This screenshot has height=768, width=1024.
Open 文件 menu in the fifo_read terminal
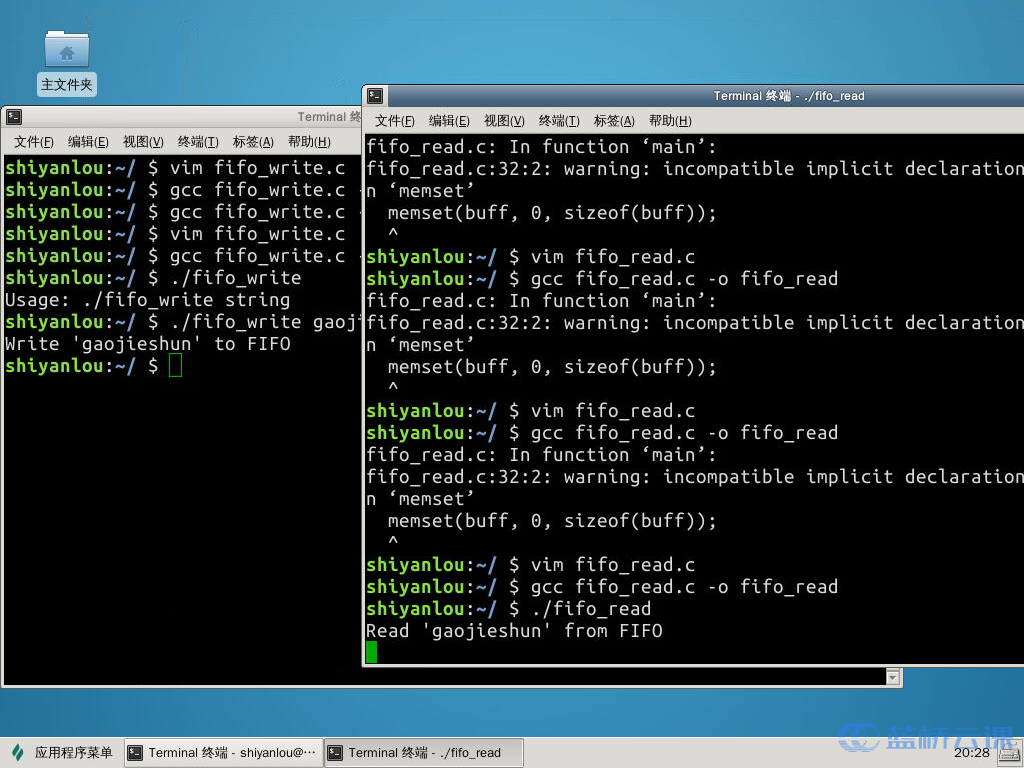point(394,121)
